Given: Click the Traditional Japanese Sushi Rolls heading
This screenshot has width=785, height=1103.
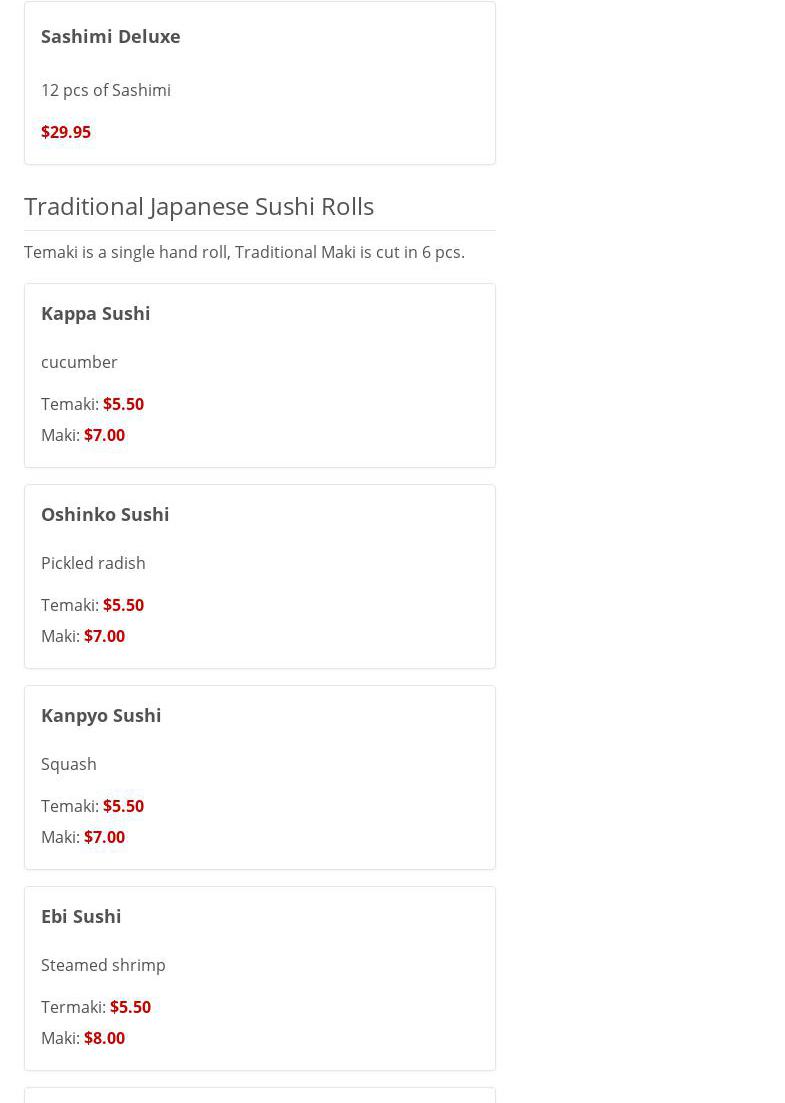Looking at the screenshot, I should pos(199,206).
